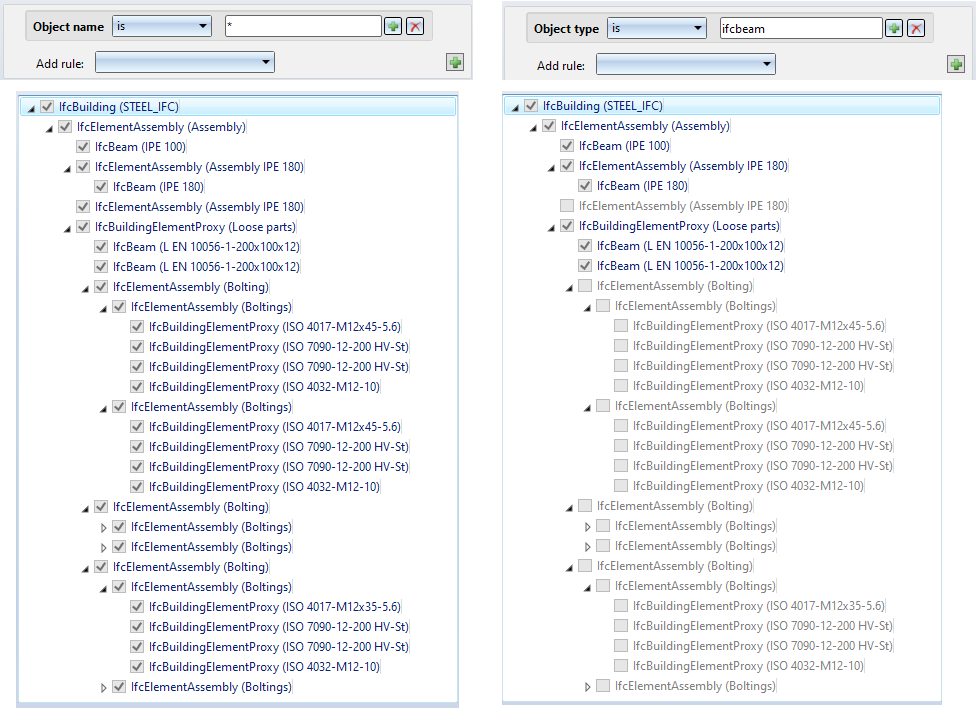
Task: Select IfcBeam (IPE 100) row in right tree
Action: [x=624, y=146]
